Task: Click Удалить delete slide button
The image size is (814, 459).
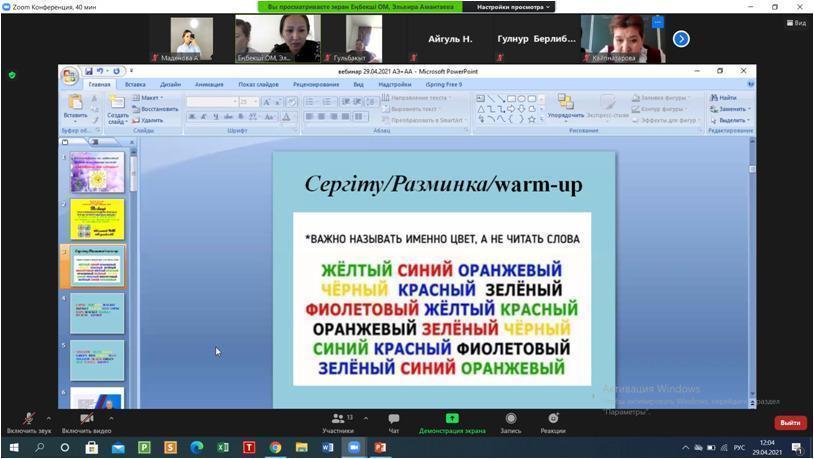Action: tap(147, 120)
